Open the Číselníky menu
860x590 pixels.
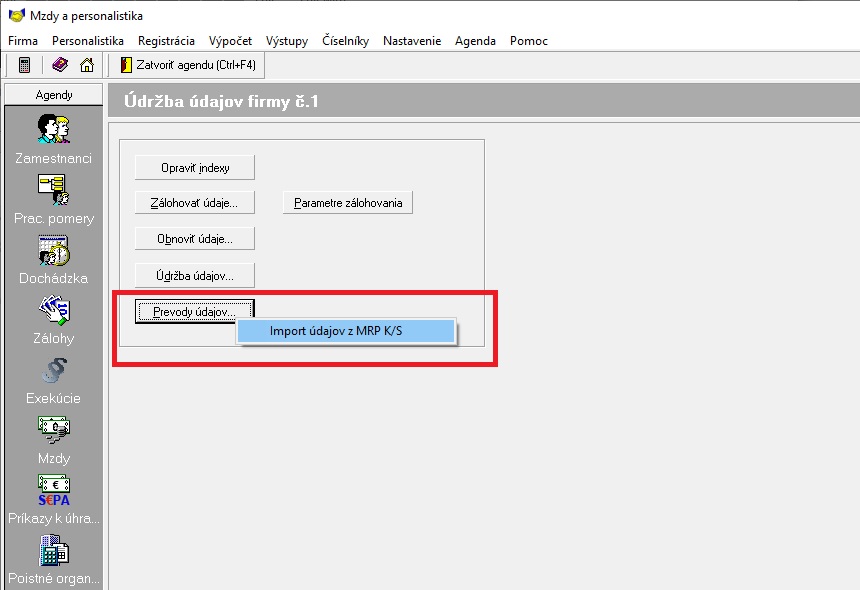click(346, 41)
